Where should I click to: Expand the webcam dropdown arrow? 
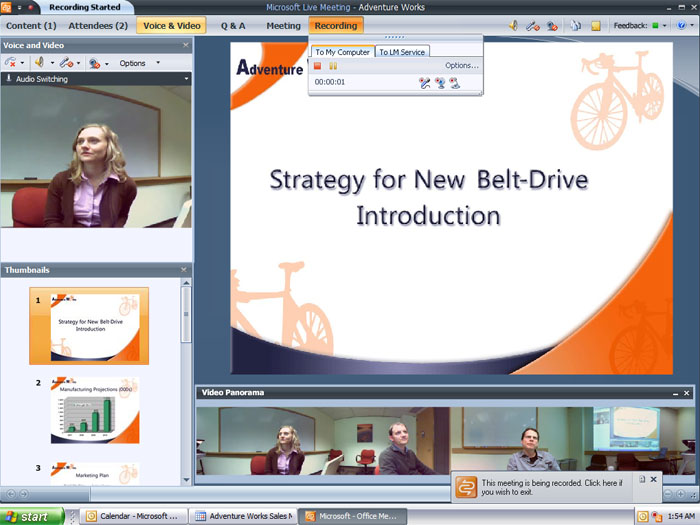107,64
